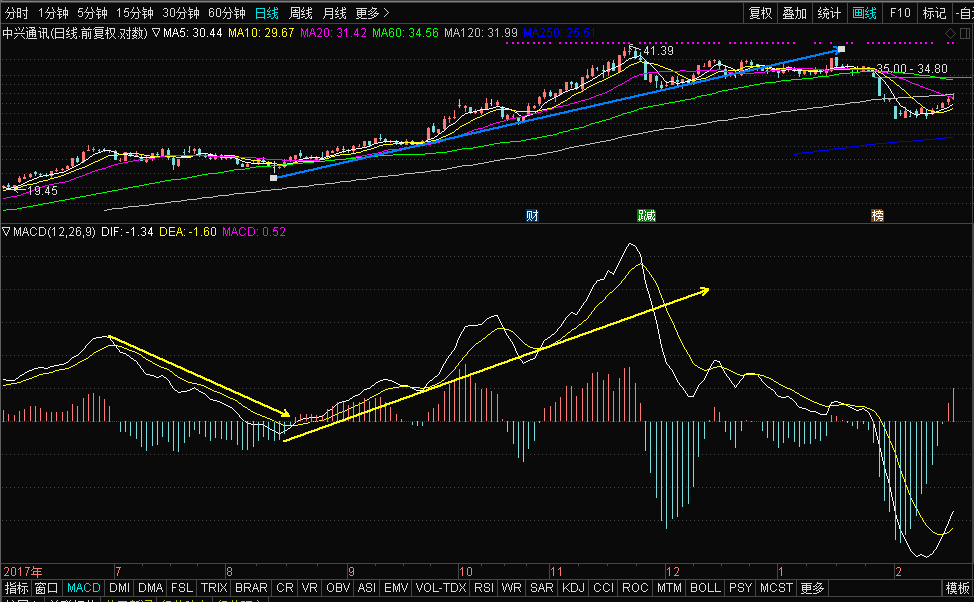Screen dimensions: 974x602
Task: Expand the 更多 periods dropdown at top
Action: pyautogui.click(x=372, y=13)
